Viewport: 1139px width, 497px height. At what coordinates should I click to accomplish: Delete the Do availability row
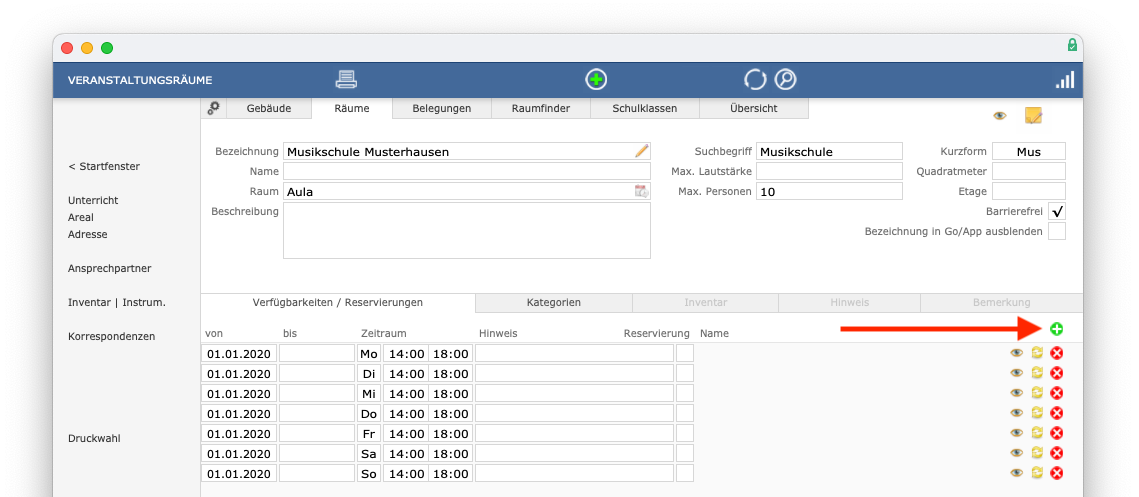tap(1057, 413)
